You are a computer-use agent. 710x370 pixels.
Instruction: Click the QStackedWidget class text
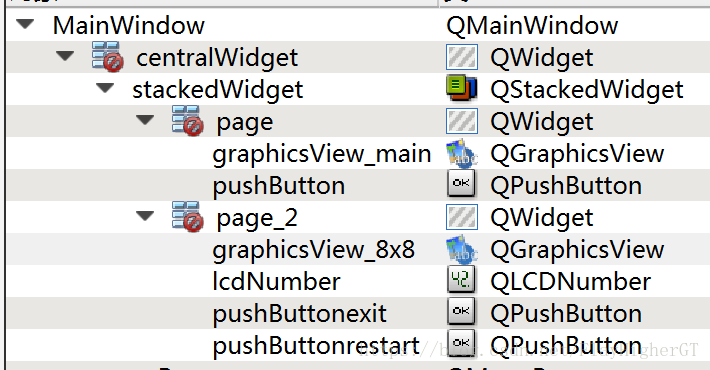pos(587,90)
